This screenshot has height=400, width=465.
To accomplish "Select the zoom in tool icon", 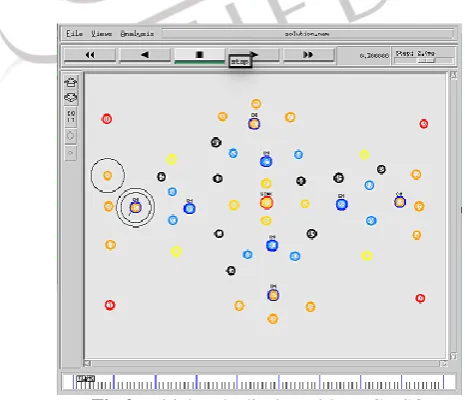I will 71,82.
